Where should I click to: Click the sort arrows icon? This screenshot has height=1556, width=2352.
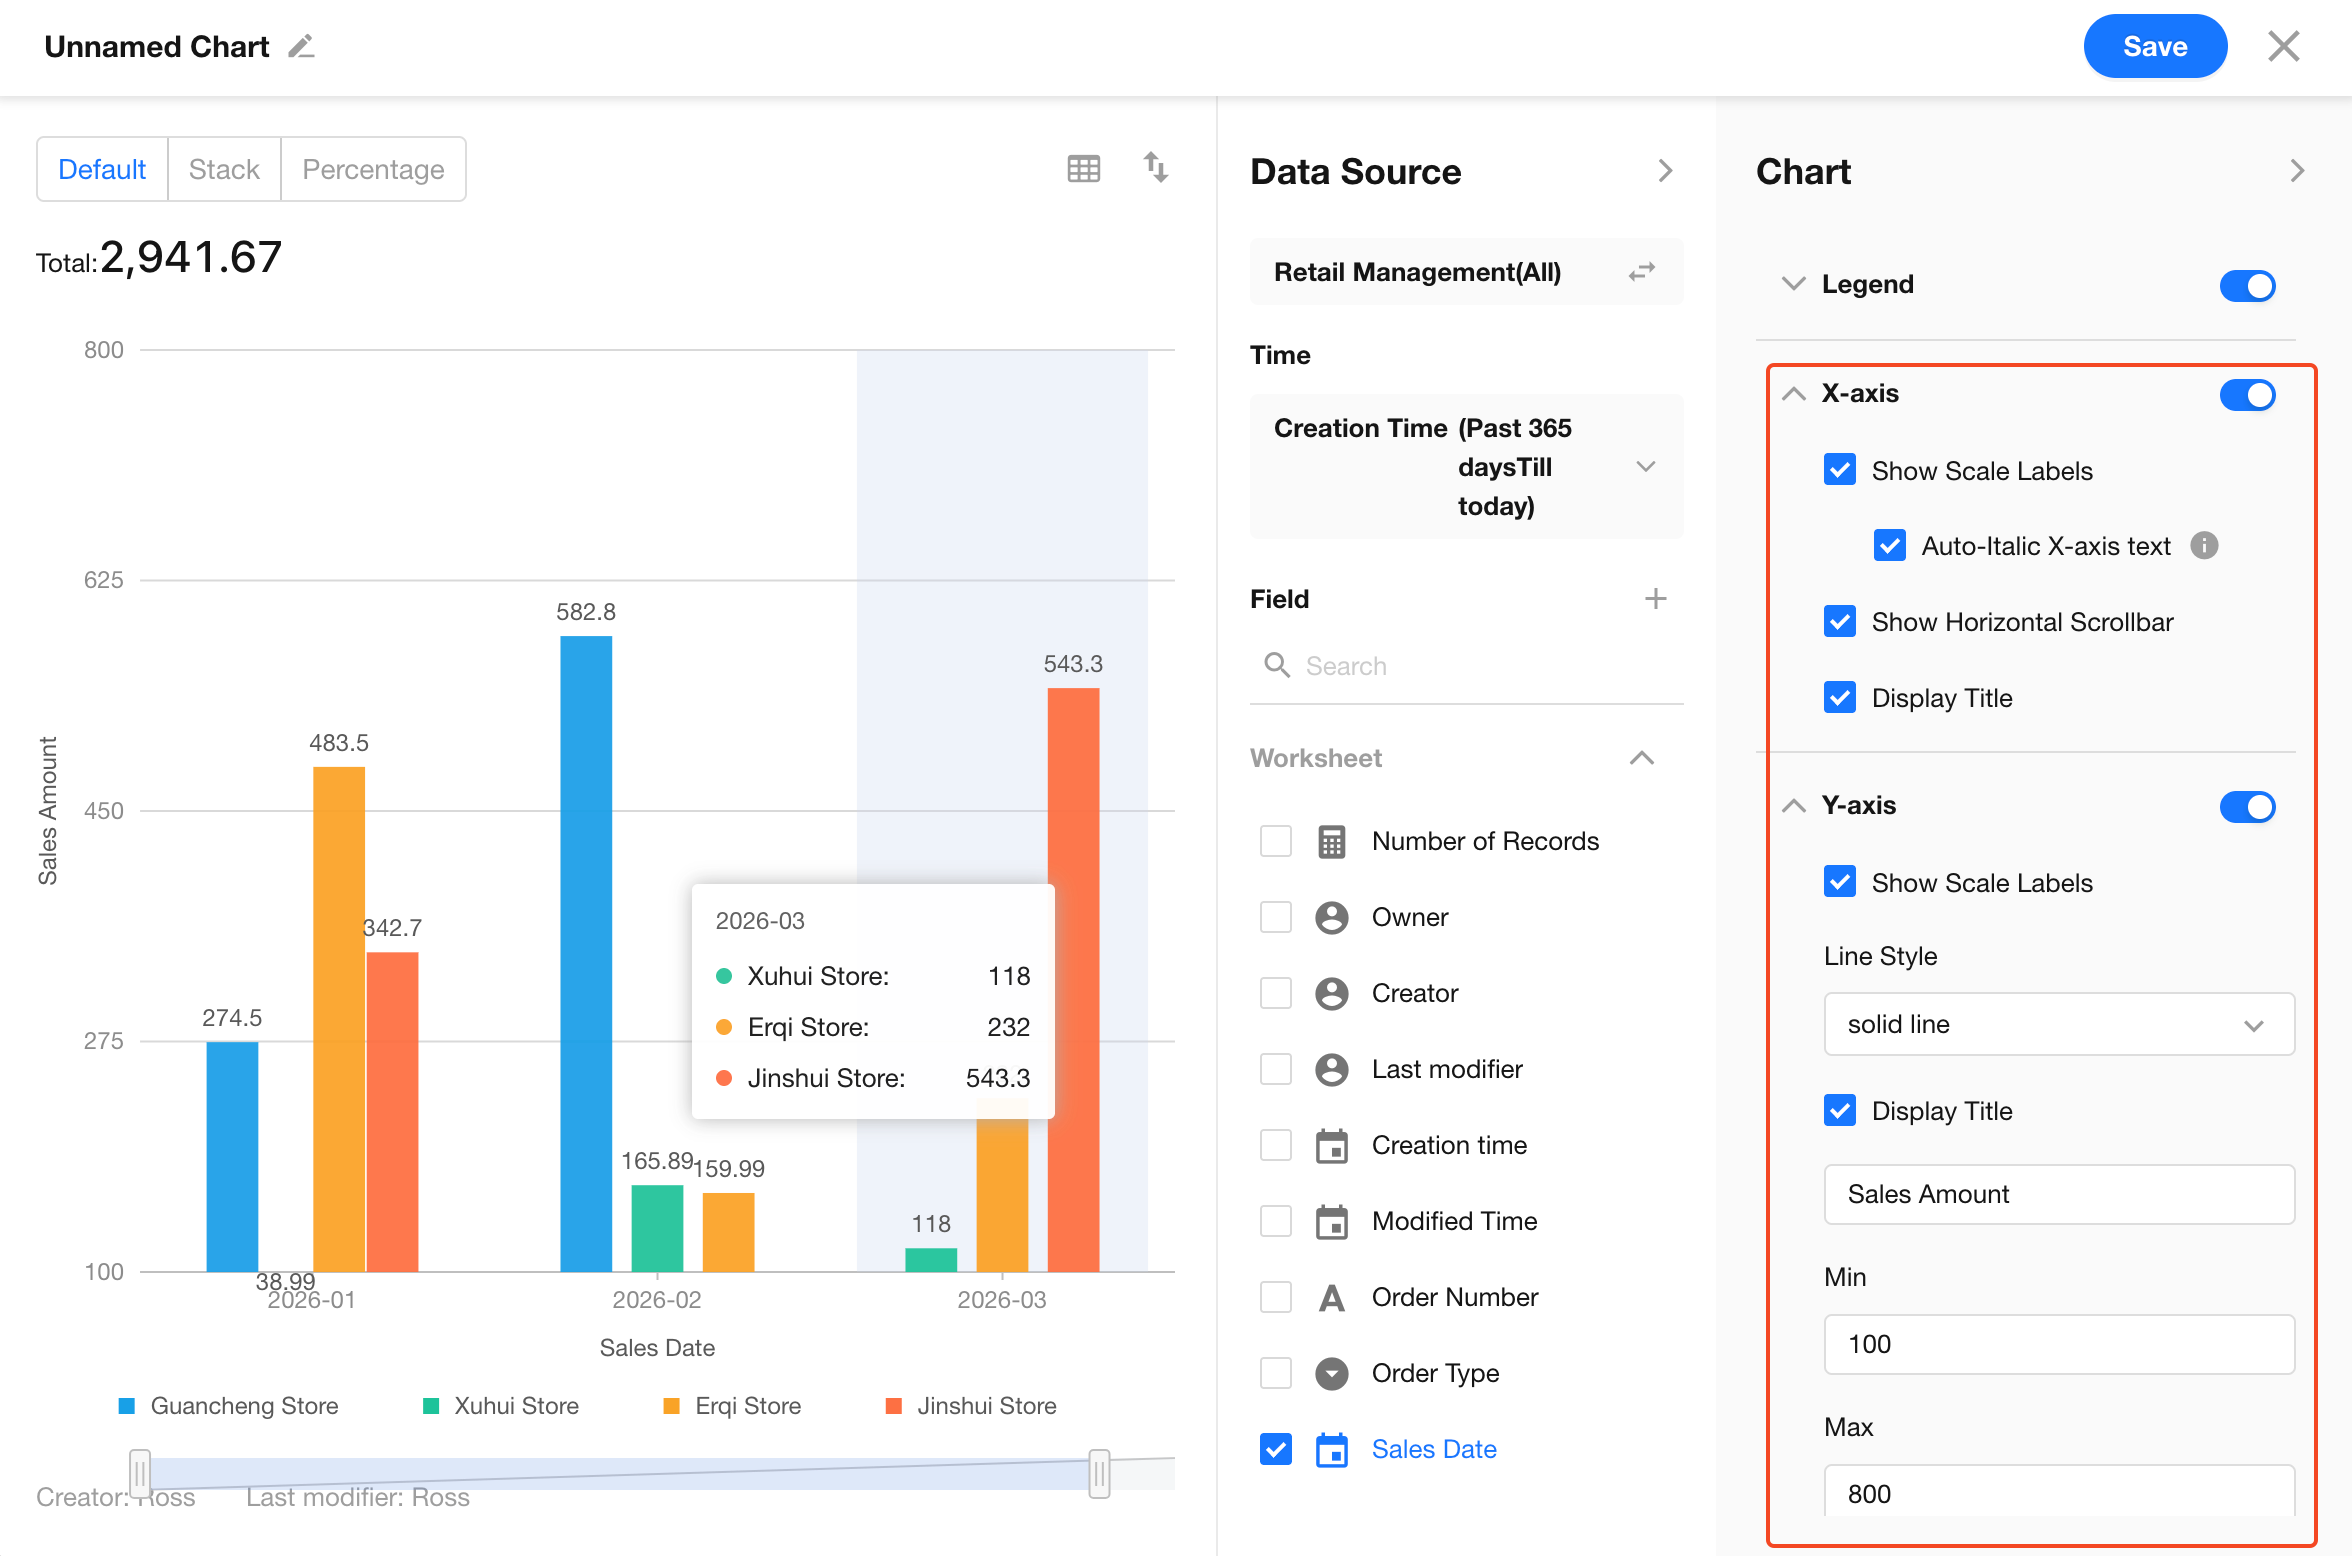click(x=1155, y=167)
